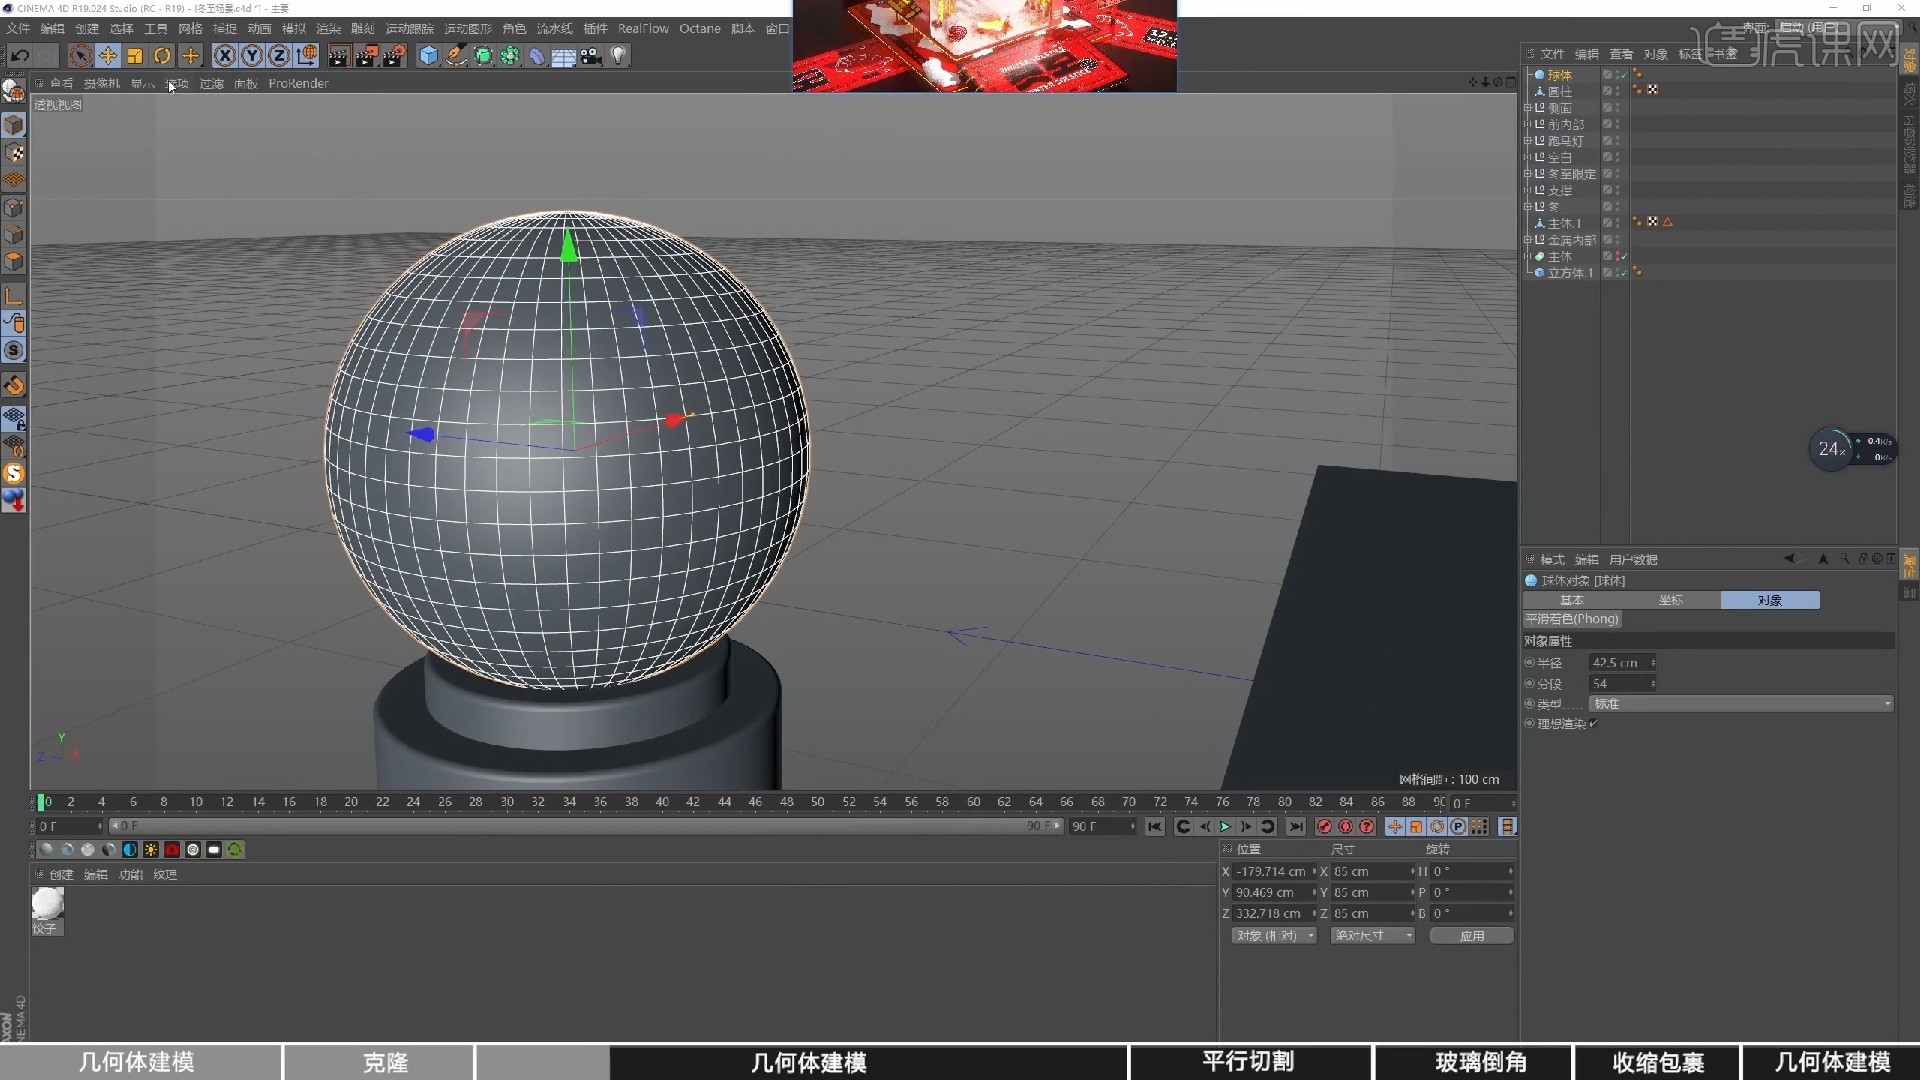Click frame 30 on the timeline ruler
Image resolution: width=1920 pixels, height=1080 pixels.
pyautogui.click(x=507, y=802)
